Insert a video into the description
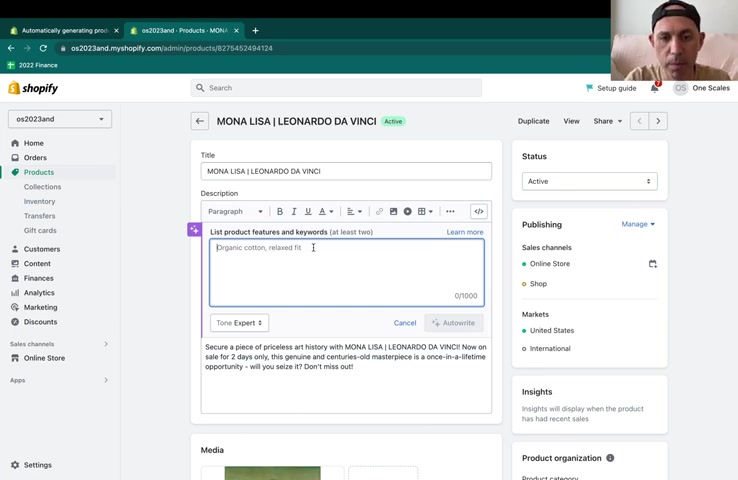This screenshot has height=480, width=738. coord(408,212)
